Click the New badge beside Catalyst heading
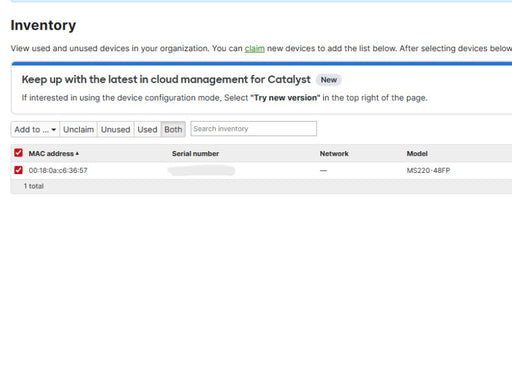The width and height of the screenshot is (512, 377). [329, 80]
